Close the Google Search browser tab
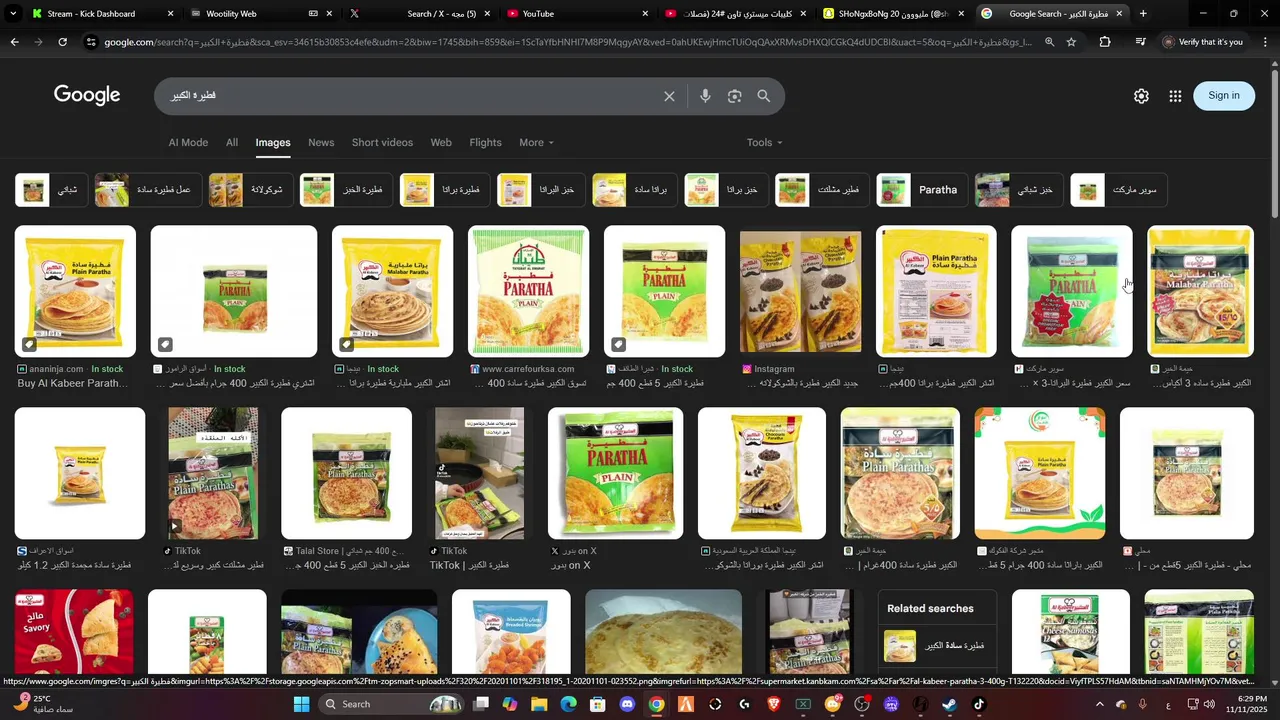Image resolution: width=1280 pixels, height=720 pixels. 1119,14
